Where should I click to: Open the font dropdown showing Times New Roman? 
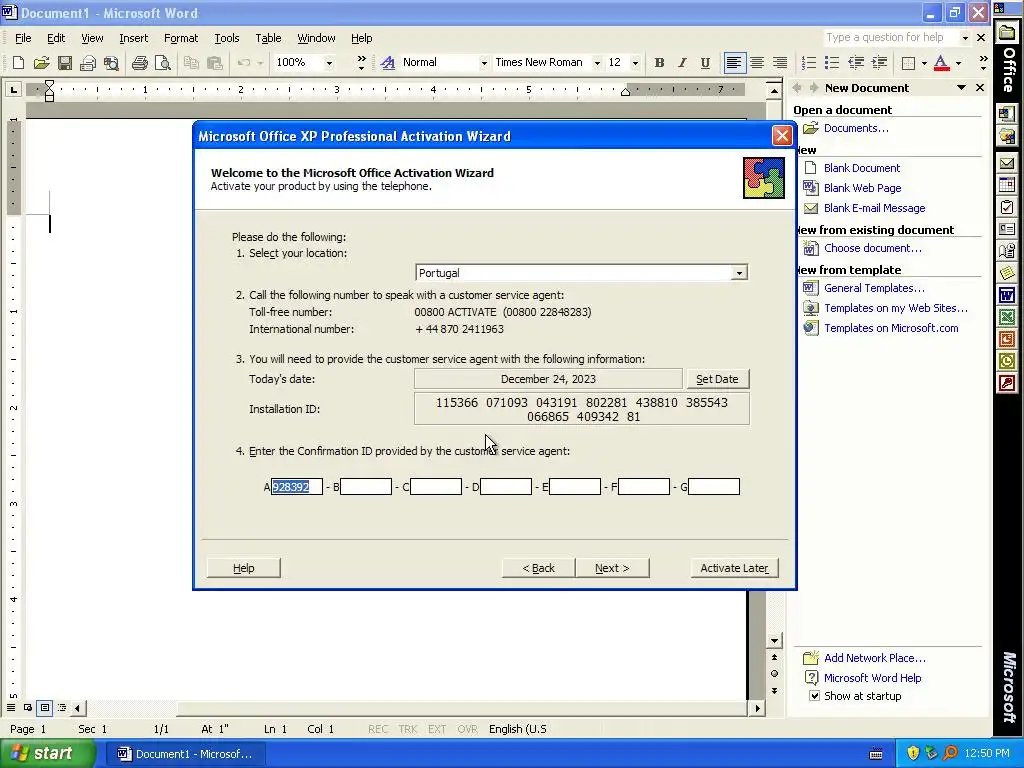click(x=596, y=63)
